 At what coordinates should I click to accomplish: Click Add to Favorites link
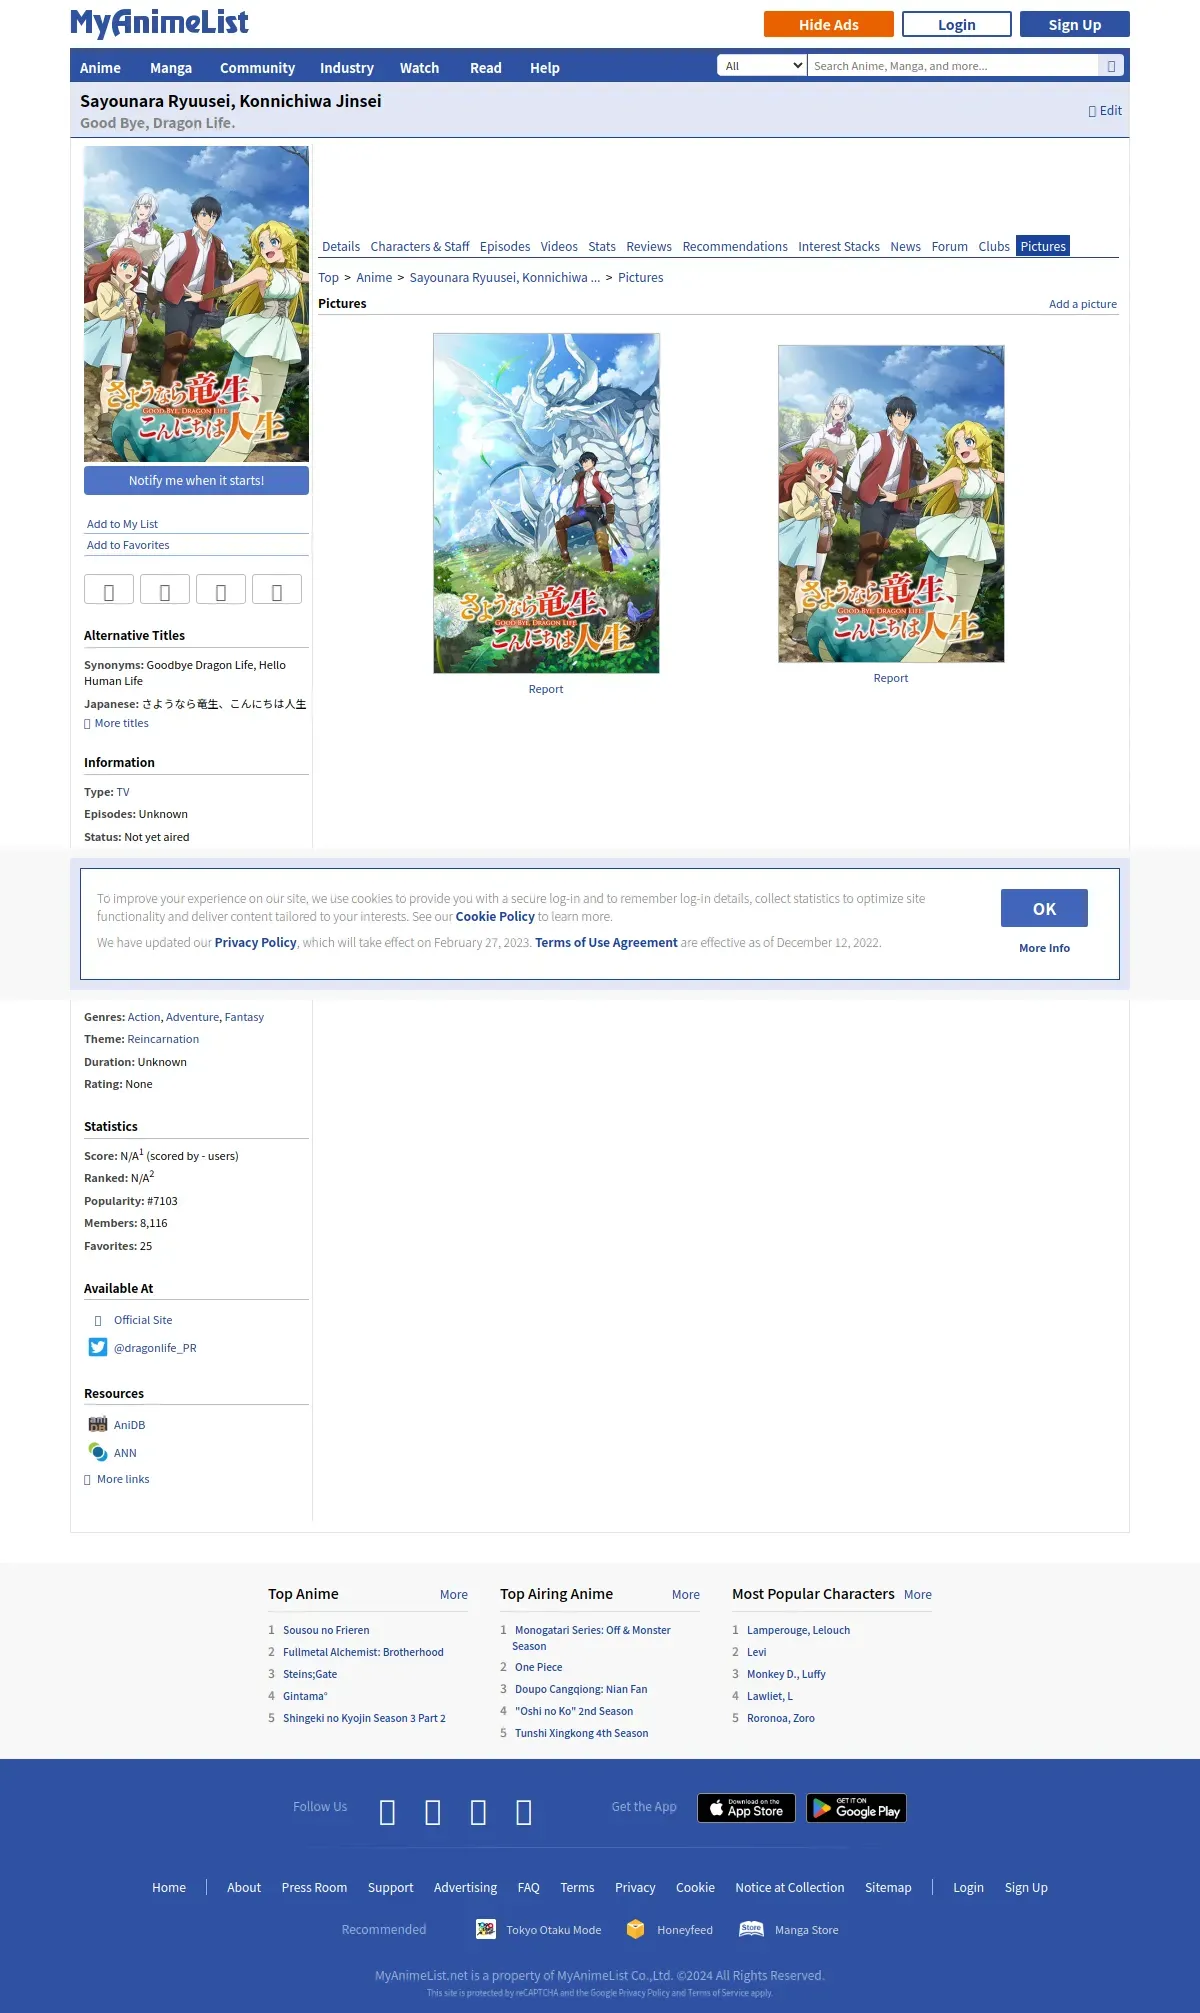point(128,545)
